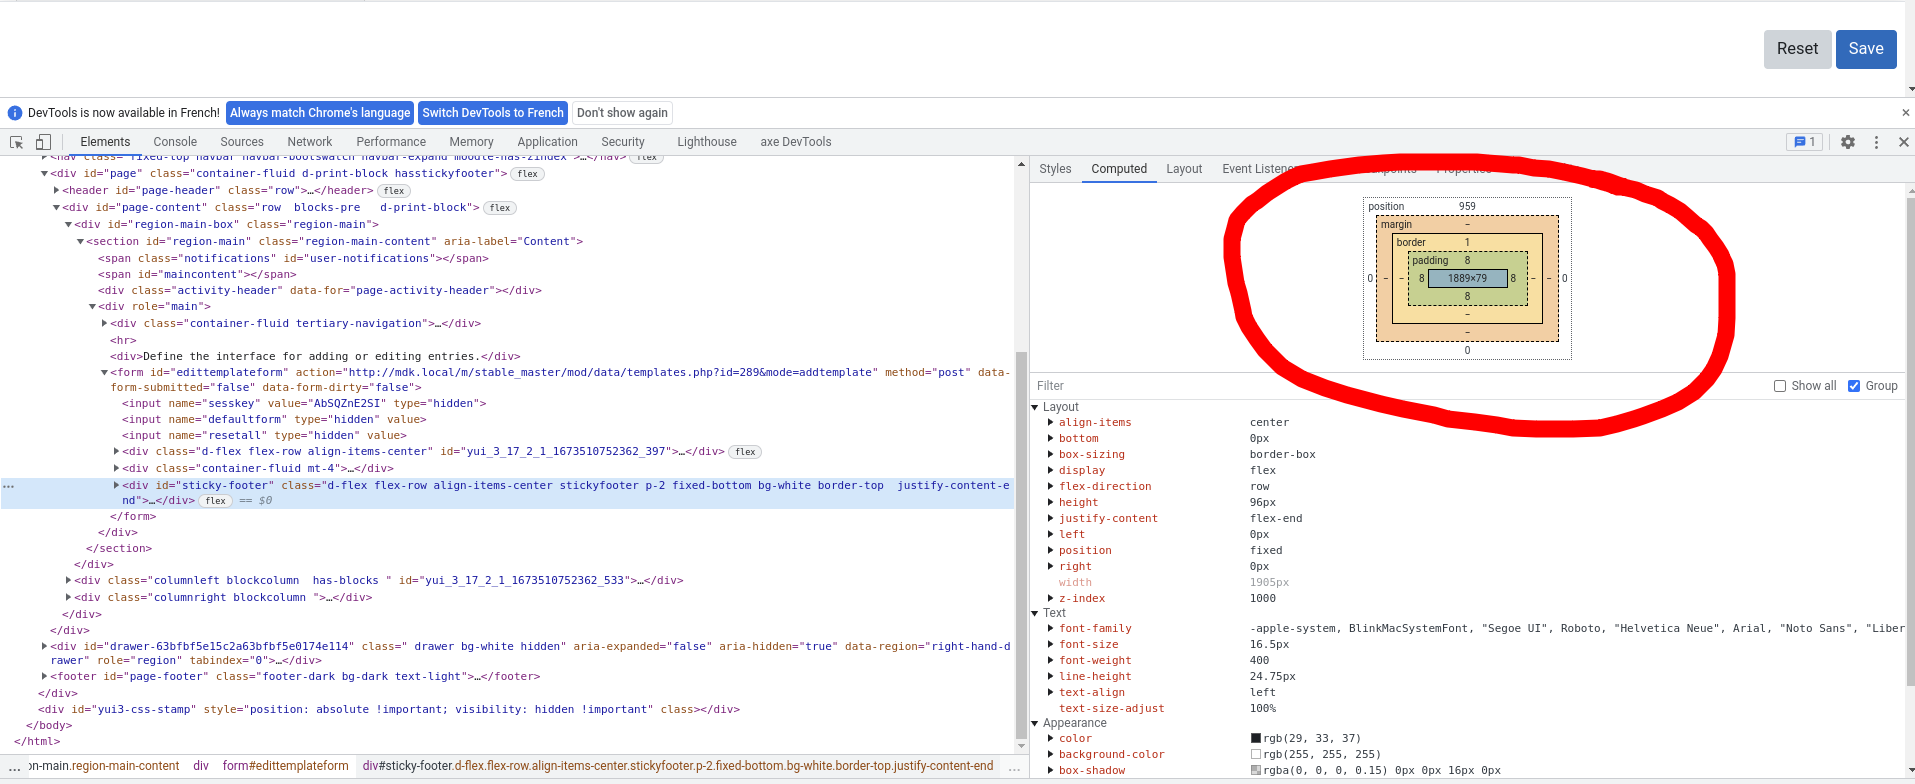Toggle the device toolbar icon
This screenshot has height=784, width=1915.
43,142
